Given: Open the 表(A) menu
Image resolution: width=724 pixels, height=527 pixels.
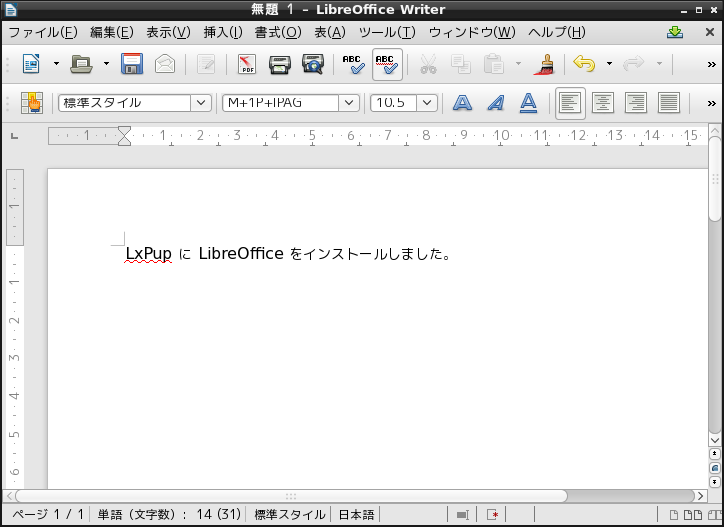Looking at the screenshot, I should [330, 32].
